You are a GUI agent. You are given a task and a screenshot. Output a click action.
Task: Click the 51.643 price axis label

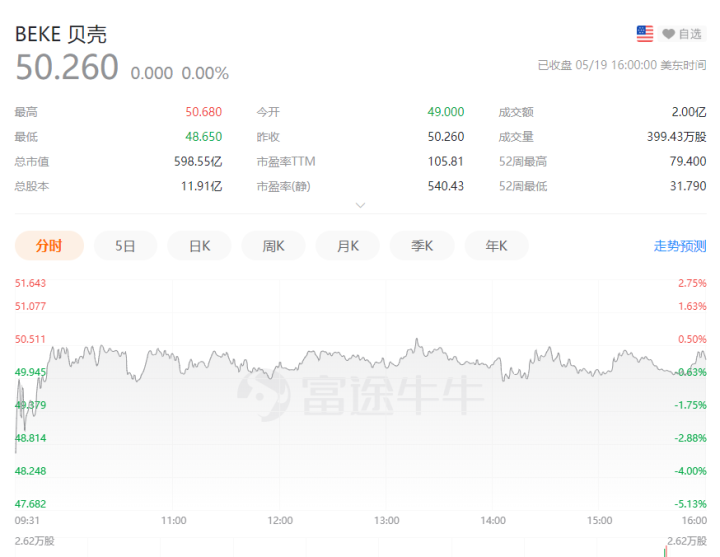click(x=30, y=283)
